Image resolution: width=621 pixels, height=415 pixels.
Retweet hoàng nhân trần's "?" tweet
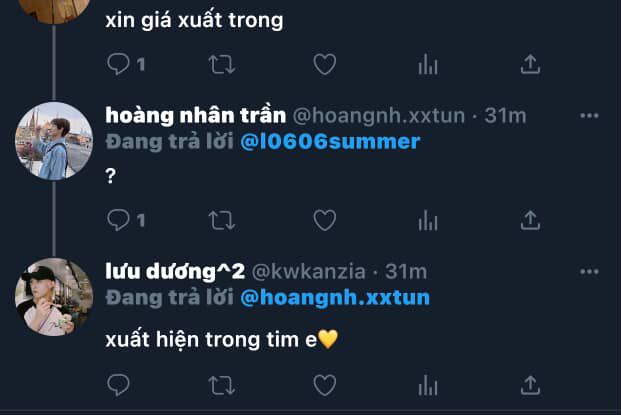[222, 220]
